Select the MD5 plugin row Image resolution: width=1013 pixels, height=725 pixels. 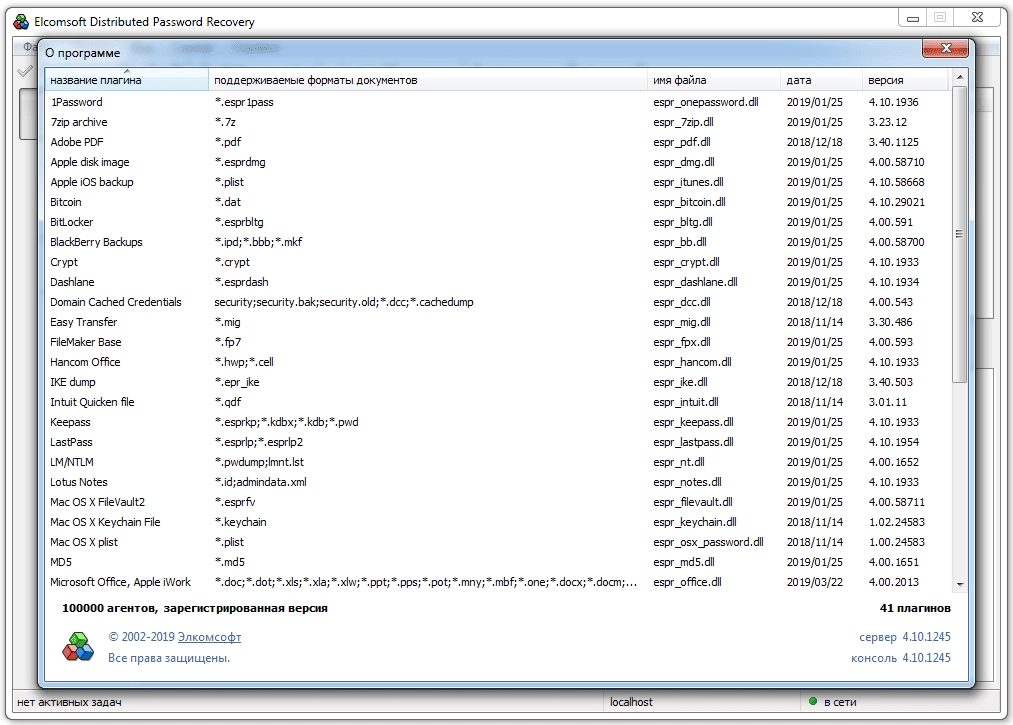tap(497, 563)
